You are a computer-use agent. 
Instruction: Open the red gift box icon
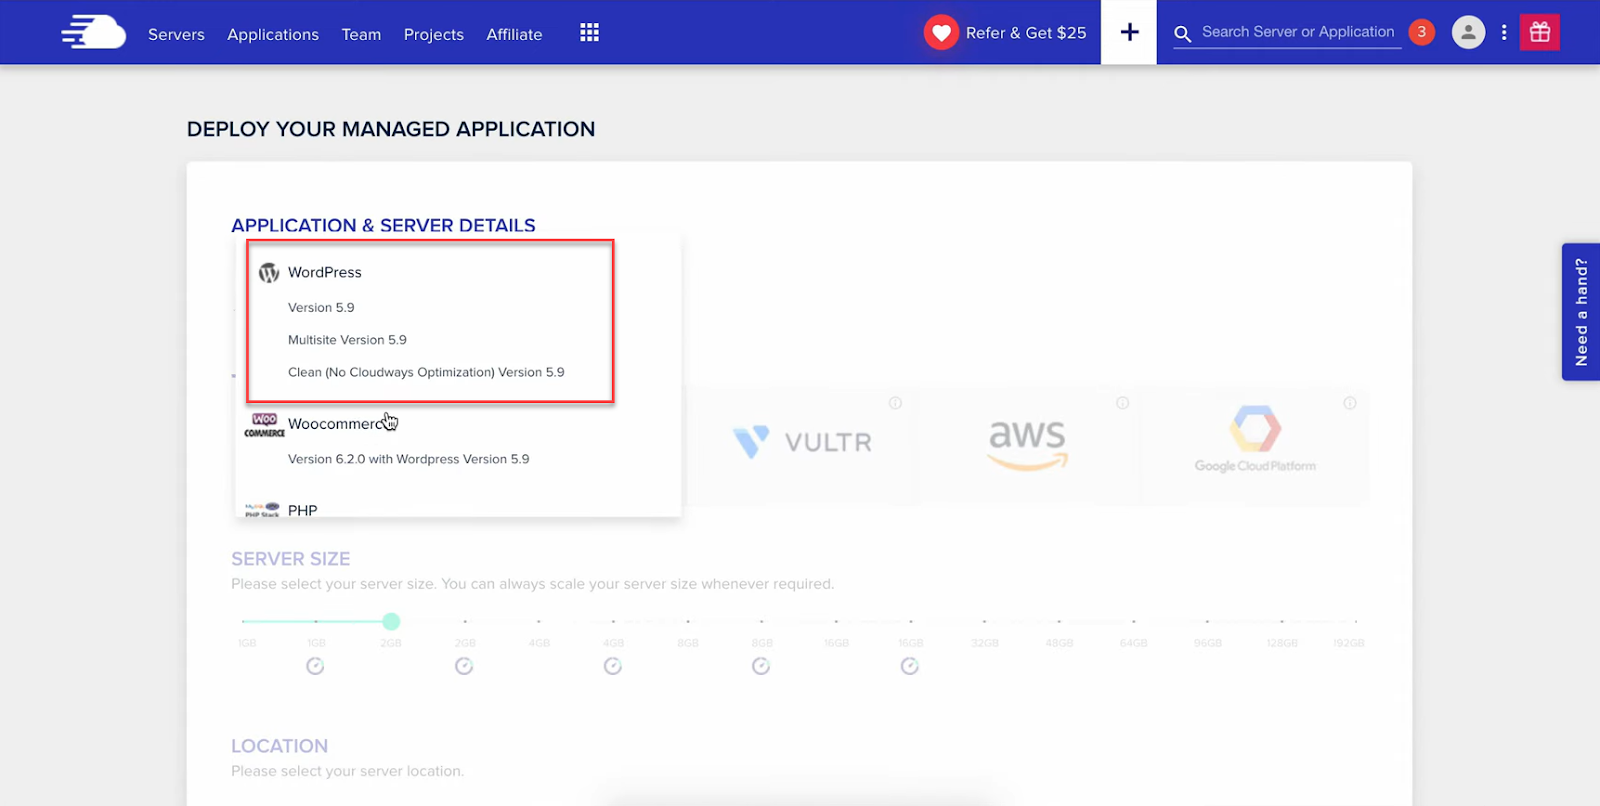(1539, 32)
